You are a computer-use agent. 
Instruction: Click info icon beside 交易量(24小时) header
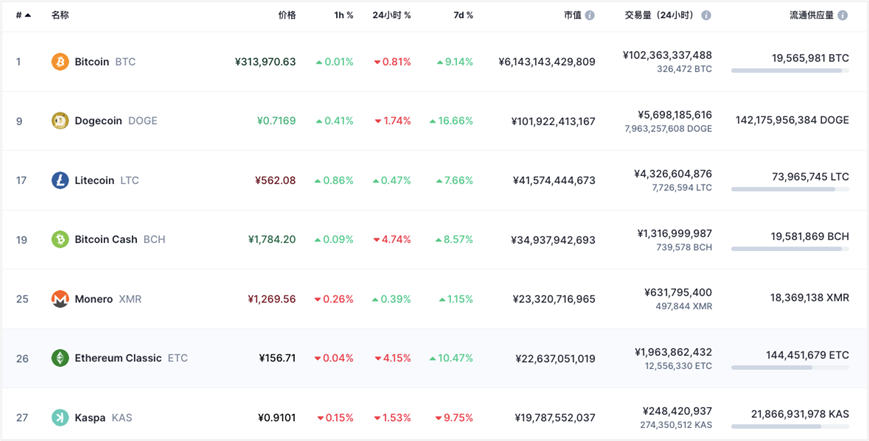(x=706, y=16)
